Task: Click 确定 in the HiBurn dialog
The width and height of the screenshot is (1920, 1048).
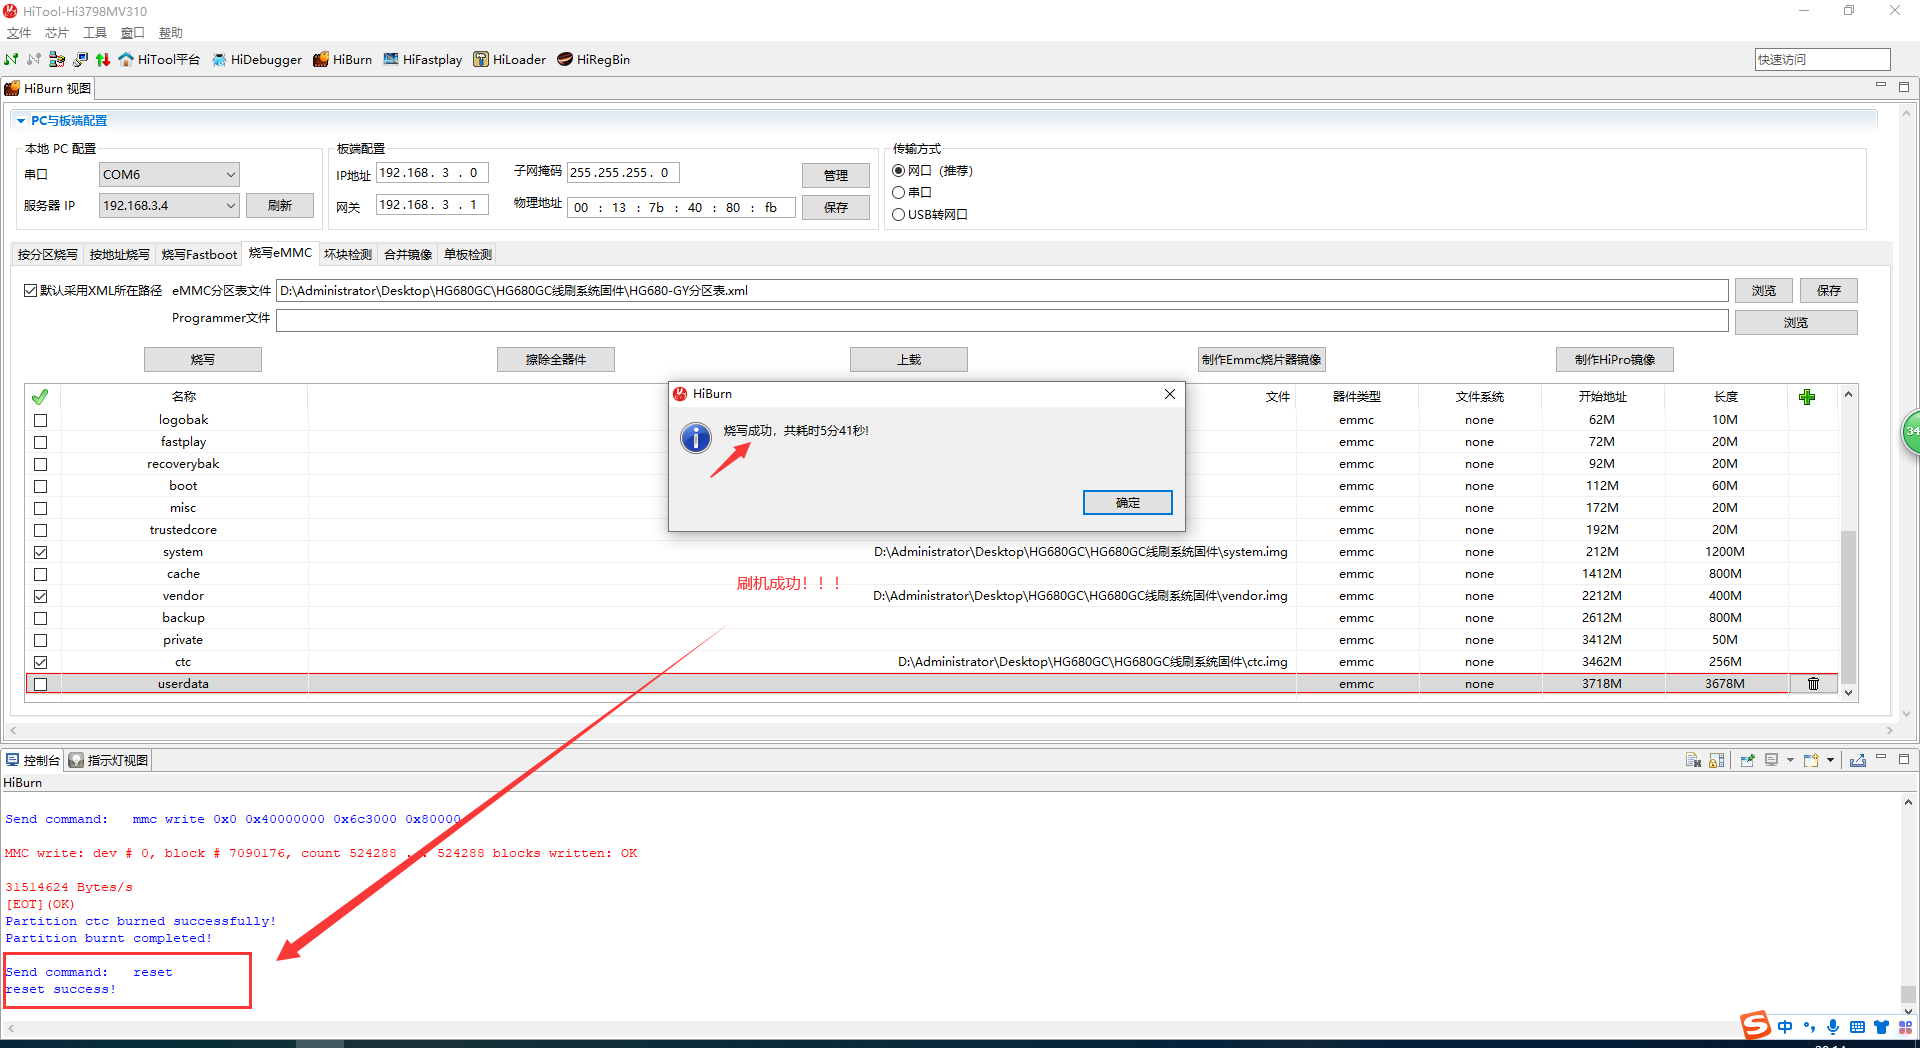Action: click(x=1128, y=503)
